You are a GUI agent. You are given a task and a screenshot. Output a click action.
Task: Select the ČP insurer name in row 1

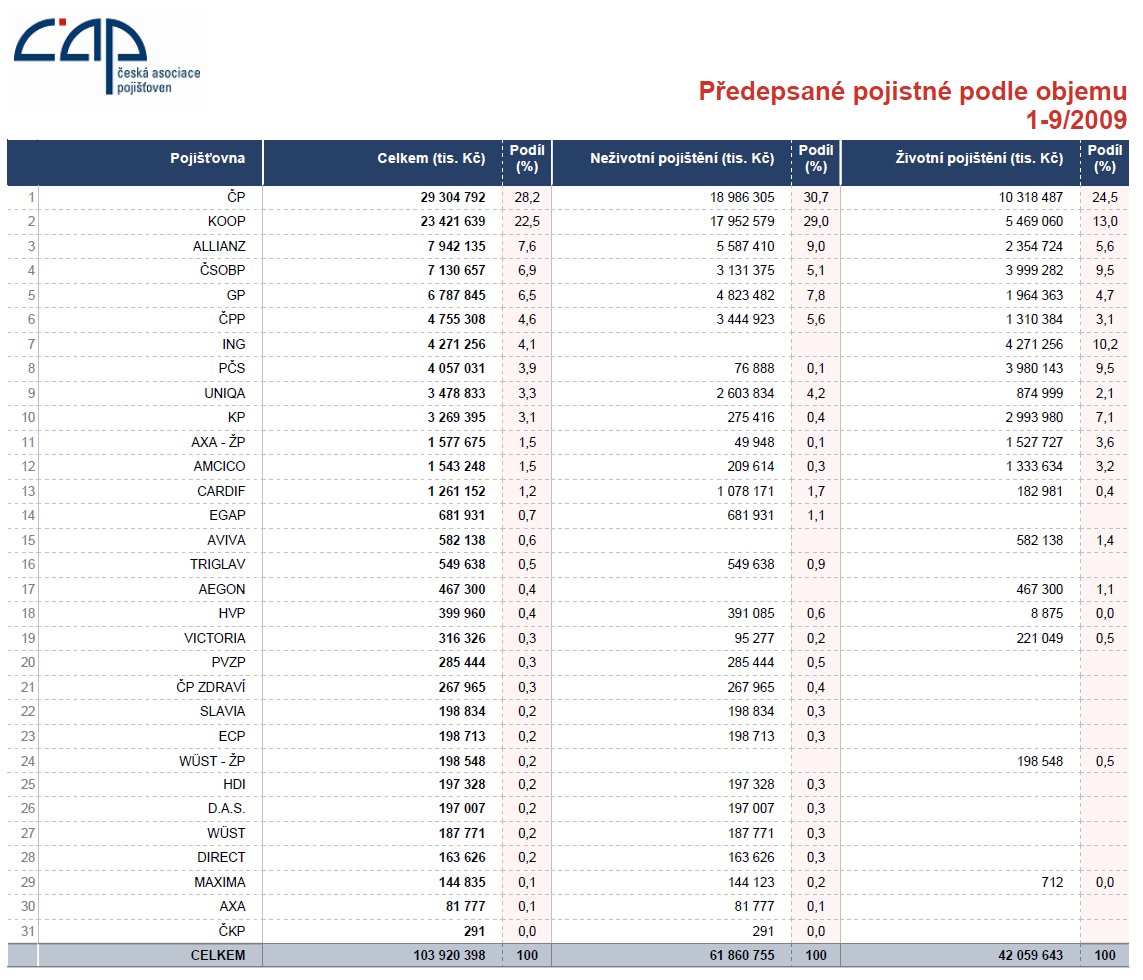click(235, 197)
